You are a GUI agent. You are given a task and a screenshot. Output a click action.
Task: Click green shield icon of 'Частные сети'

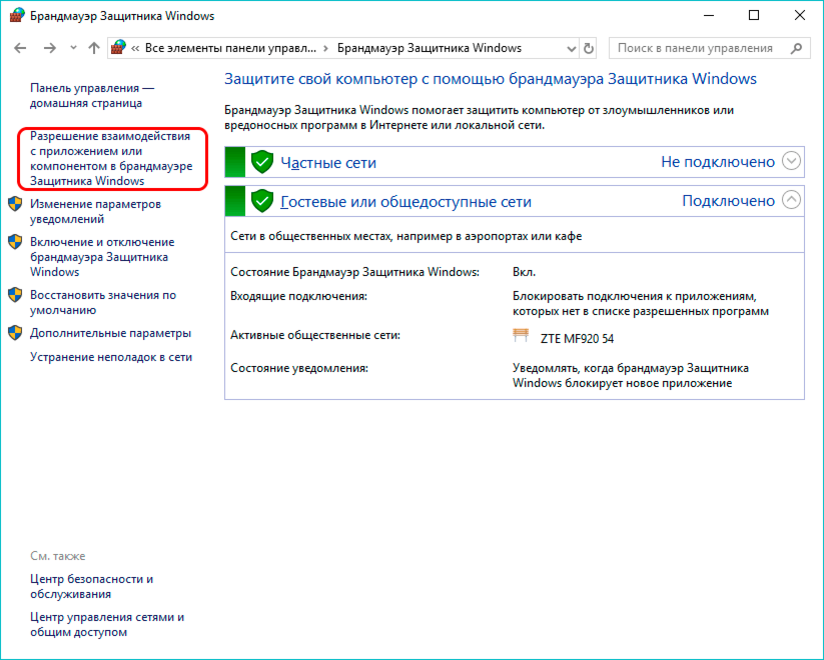(x=262, y=162)
